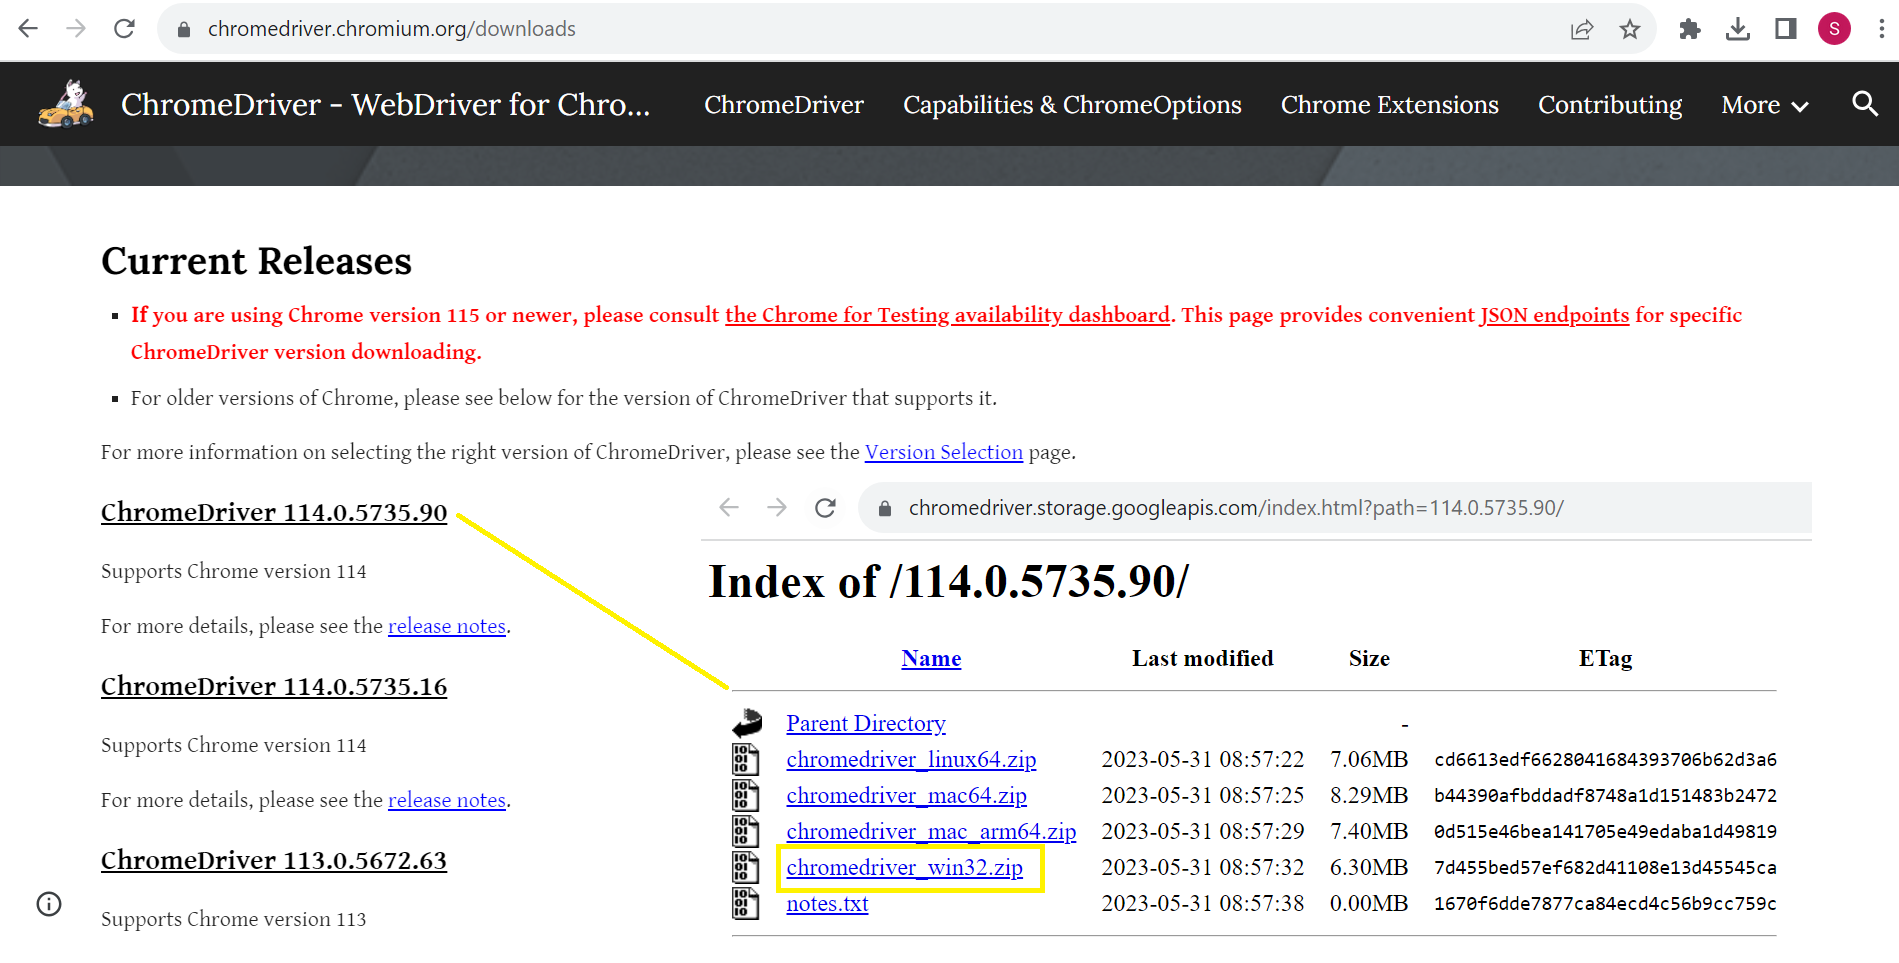Follow the Version Selection link
1899x963 pixels.
(x=943, y=452)
